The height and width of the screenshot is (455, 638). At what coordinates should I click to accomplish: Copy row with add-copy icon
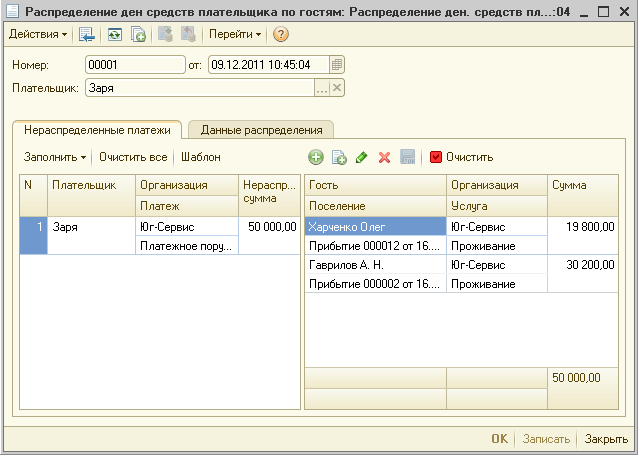click(x=339, y=157)
